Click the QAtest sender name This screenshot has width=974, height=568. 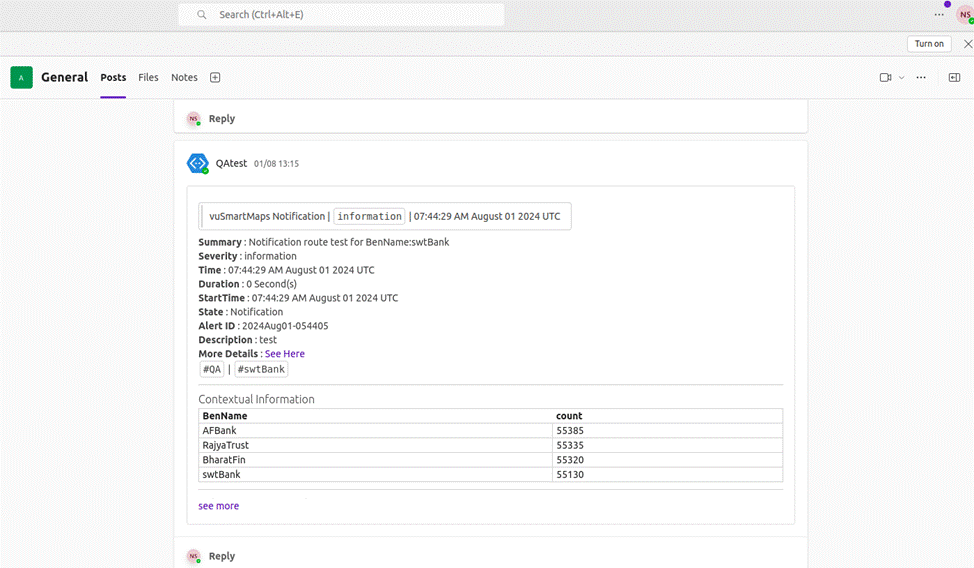(231, 163)
